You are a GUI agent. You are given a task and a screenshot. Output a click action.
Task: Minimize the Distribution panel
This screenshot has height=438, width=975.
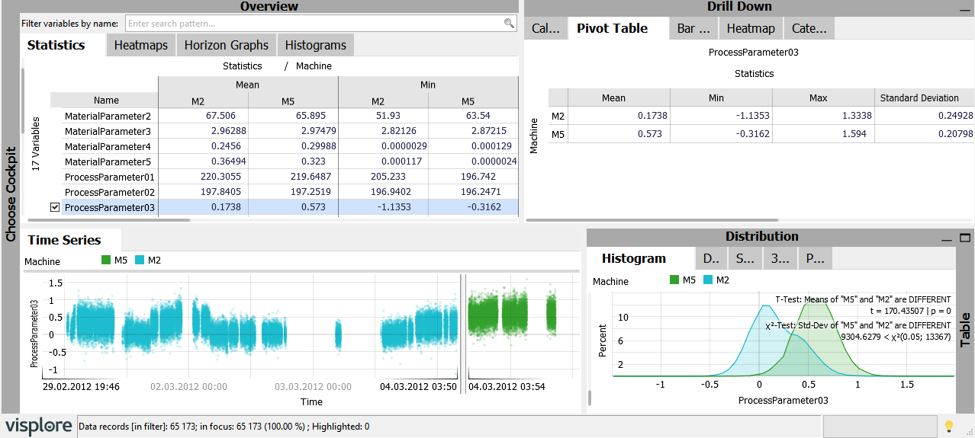coord(945,238)
